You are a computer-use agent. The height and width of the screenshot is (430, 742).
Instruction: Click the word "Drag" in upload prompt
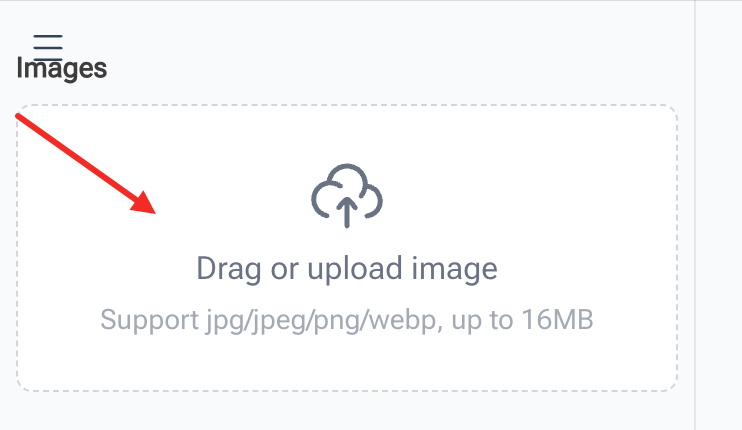(x=229, y=270)
